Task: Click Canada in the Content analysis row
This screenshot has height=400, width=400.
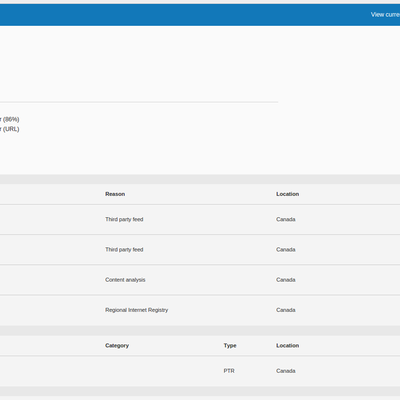Action: [x=286, y=280]
